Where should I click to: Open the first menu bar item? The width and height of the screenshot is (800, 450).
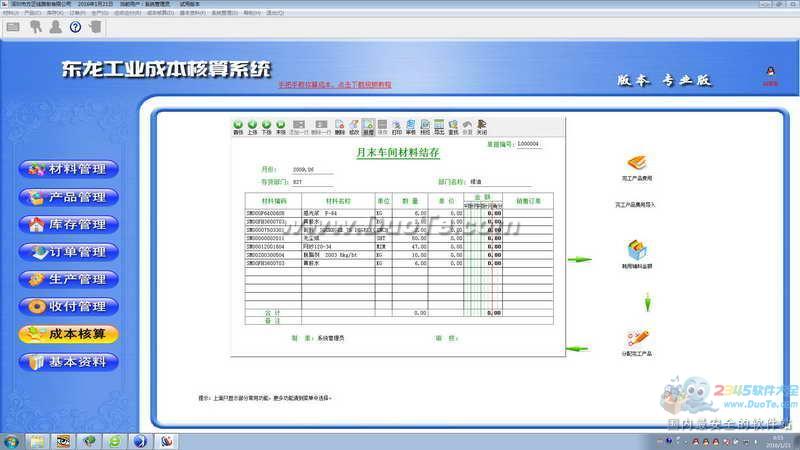tap(11, 13)
